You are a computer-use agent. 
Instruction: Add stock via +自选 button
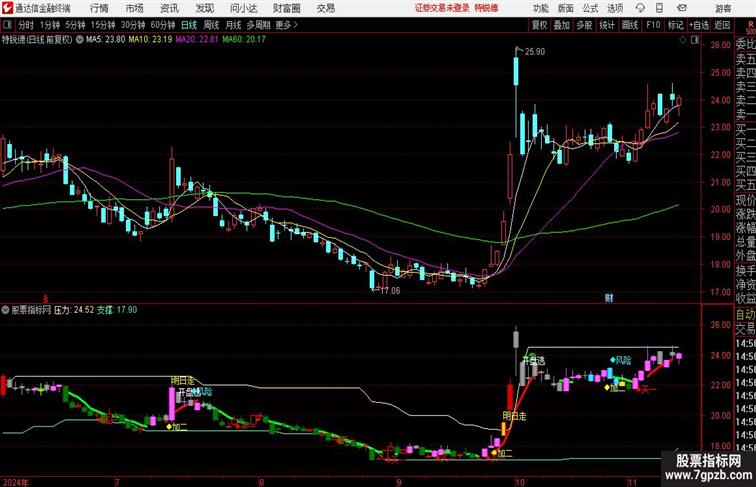[699, 25]
